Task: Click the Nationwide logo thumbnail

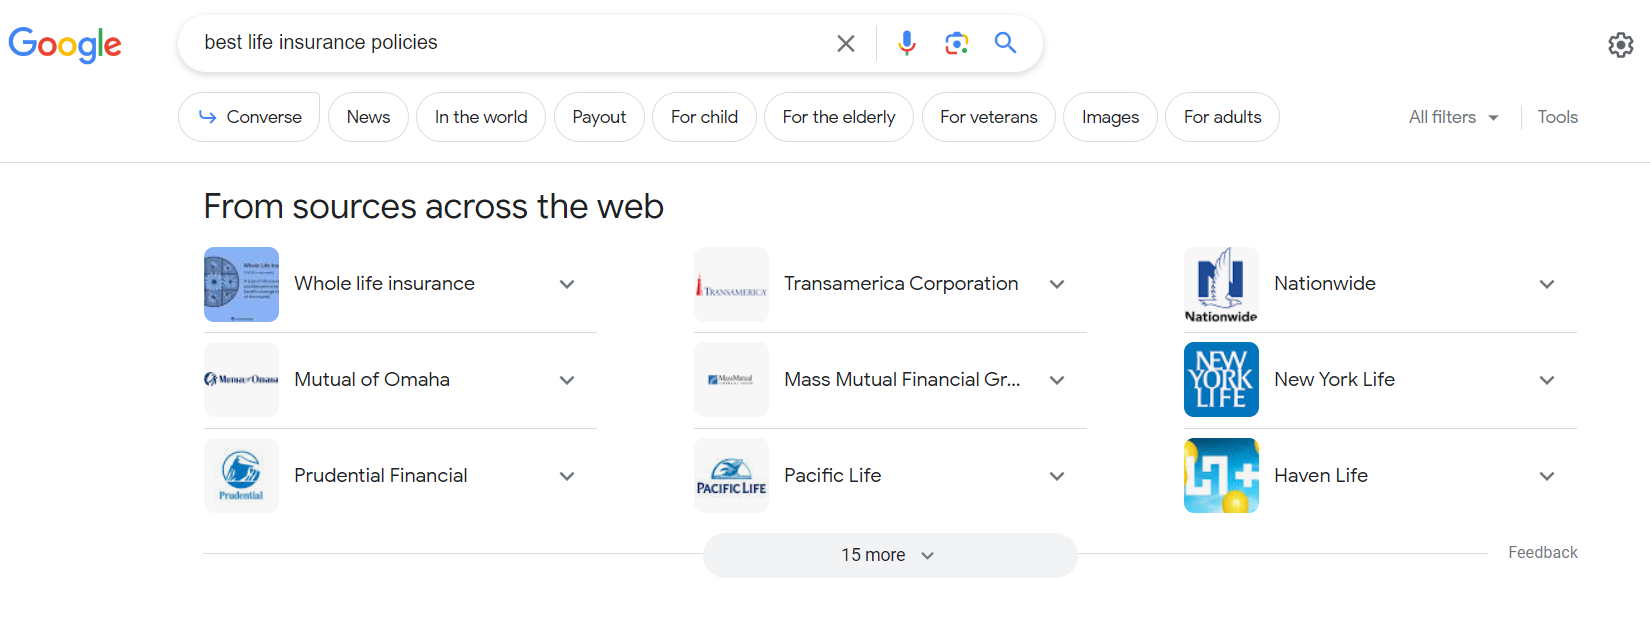Action: [1221, 285]
